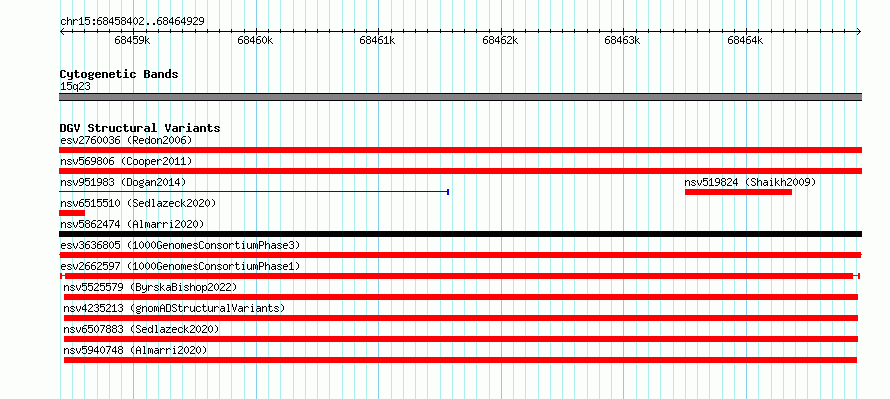This screenshot has width=890, height=399.
Task: Select the short red bar under nsv519824
Action: click(x=738, y=192)
